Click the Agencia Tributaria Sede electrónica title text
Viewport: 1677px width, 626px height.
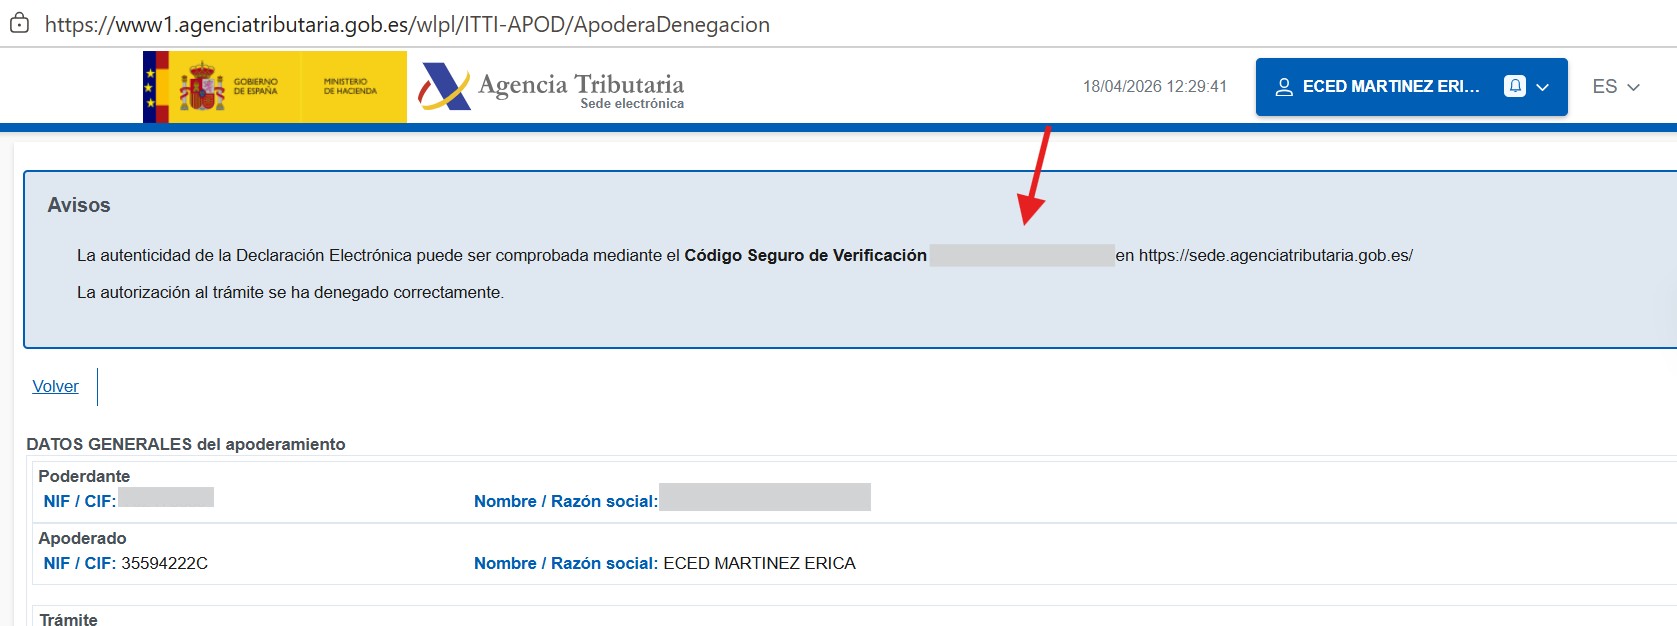pyautogui.click(x=581, y=89)
